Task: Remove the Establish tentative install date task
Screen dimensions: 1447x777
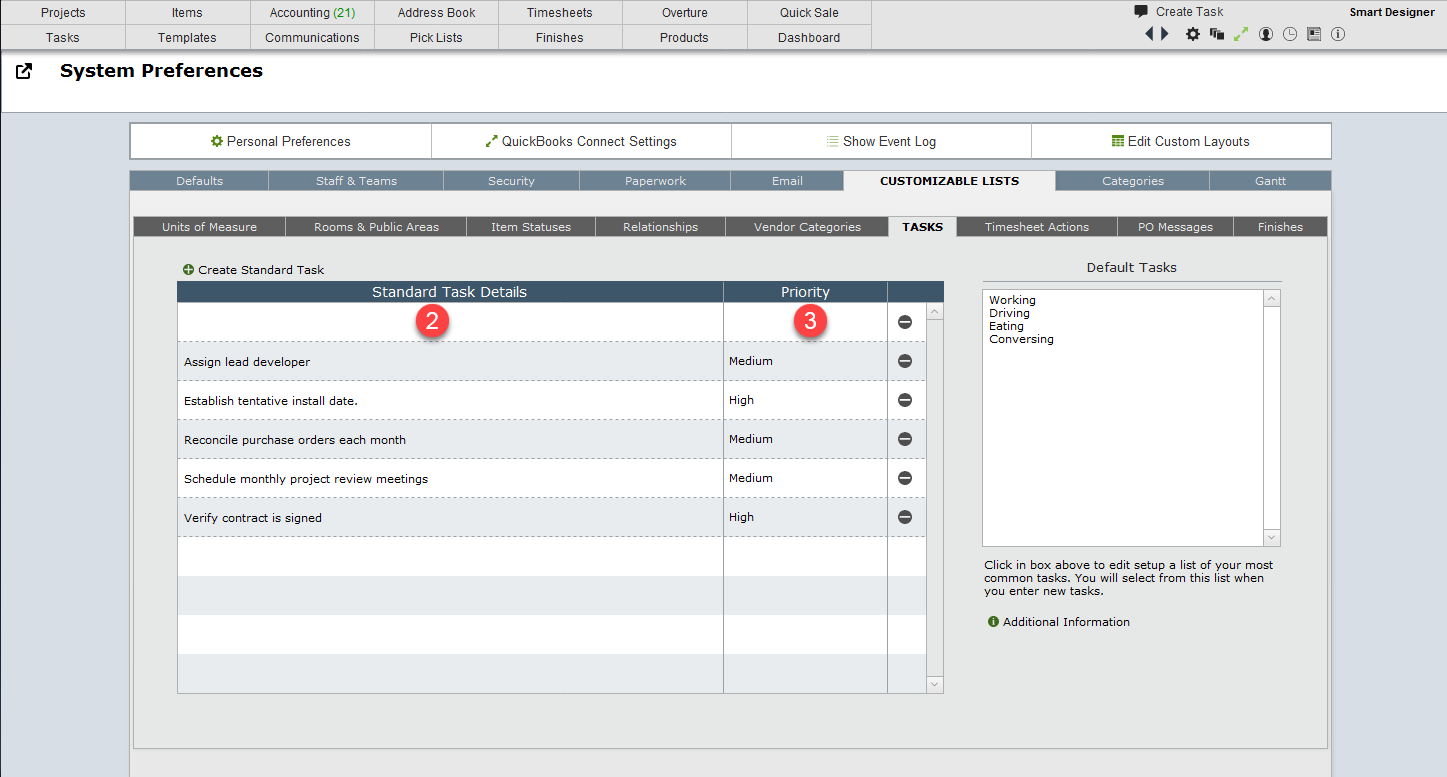Action: (x=905, y=400)
